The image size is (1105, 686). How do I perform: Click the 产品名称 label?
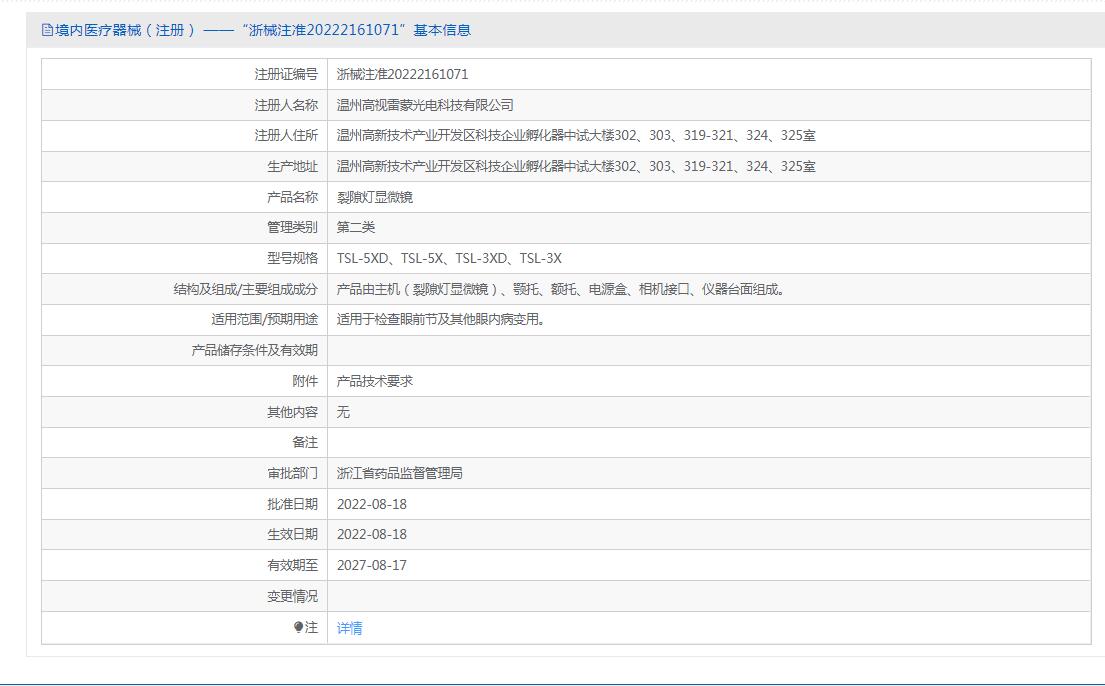[292, 197]
